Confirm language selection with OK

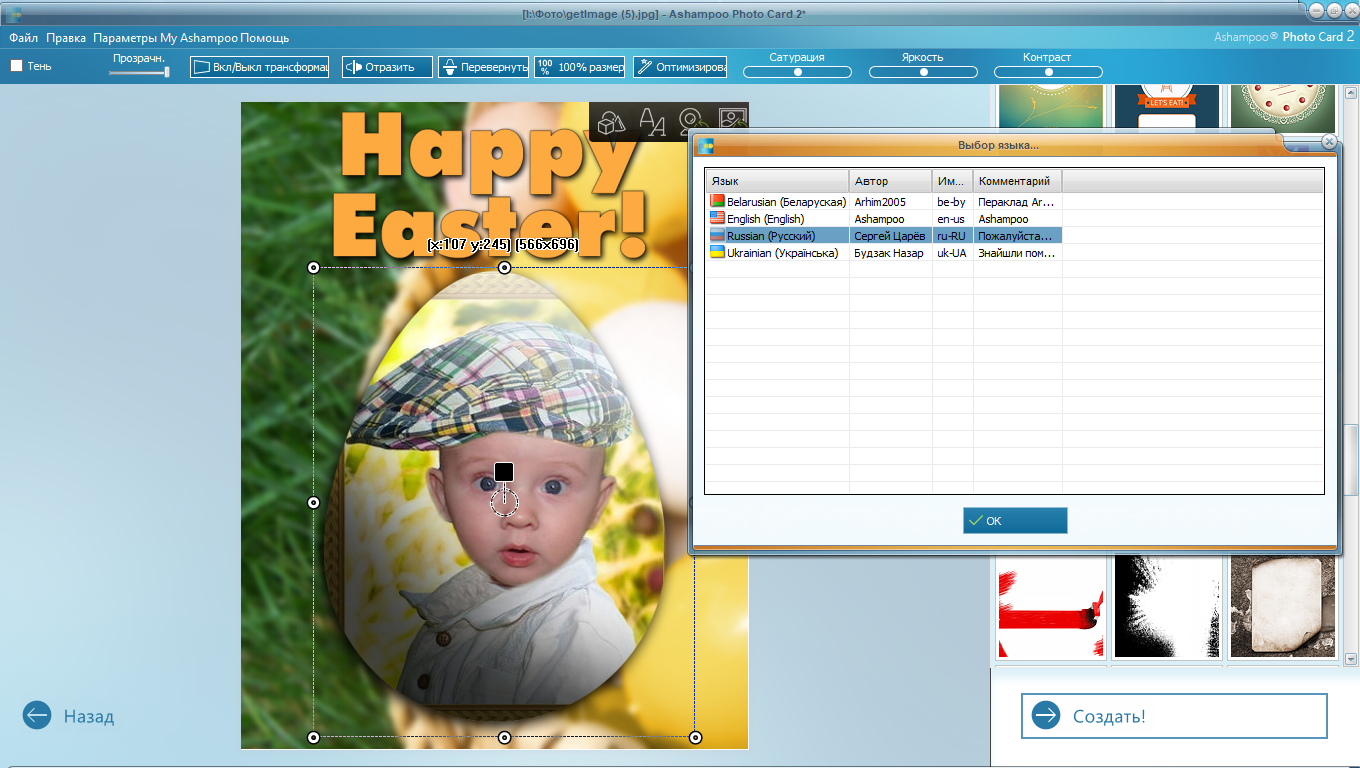(x=1015, y=520)
